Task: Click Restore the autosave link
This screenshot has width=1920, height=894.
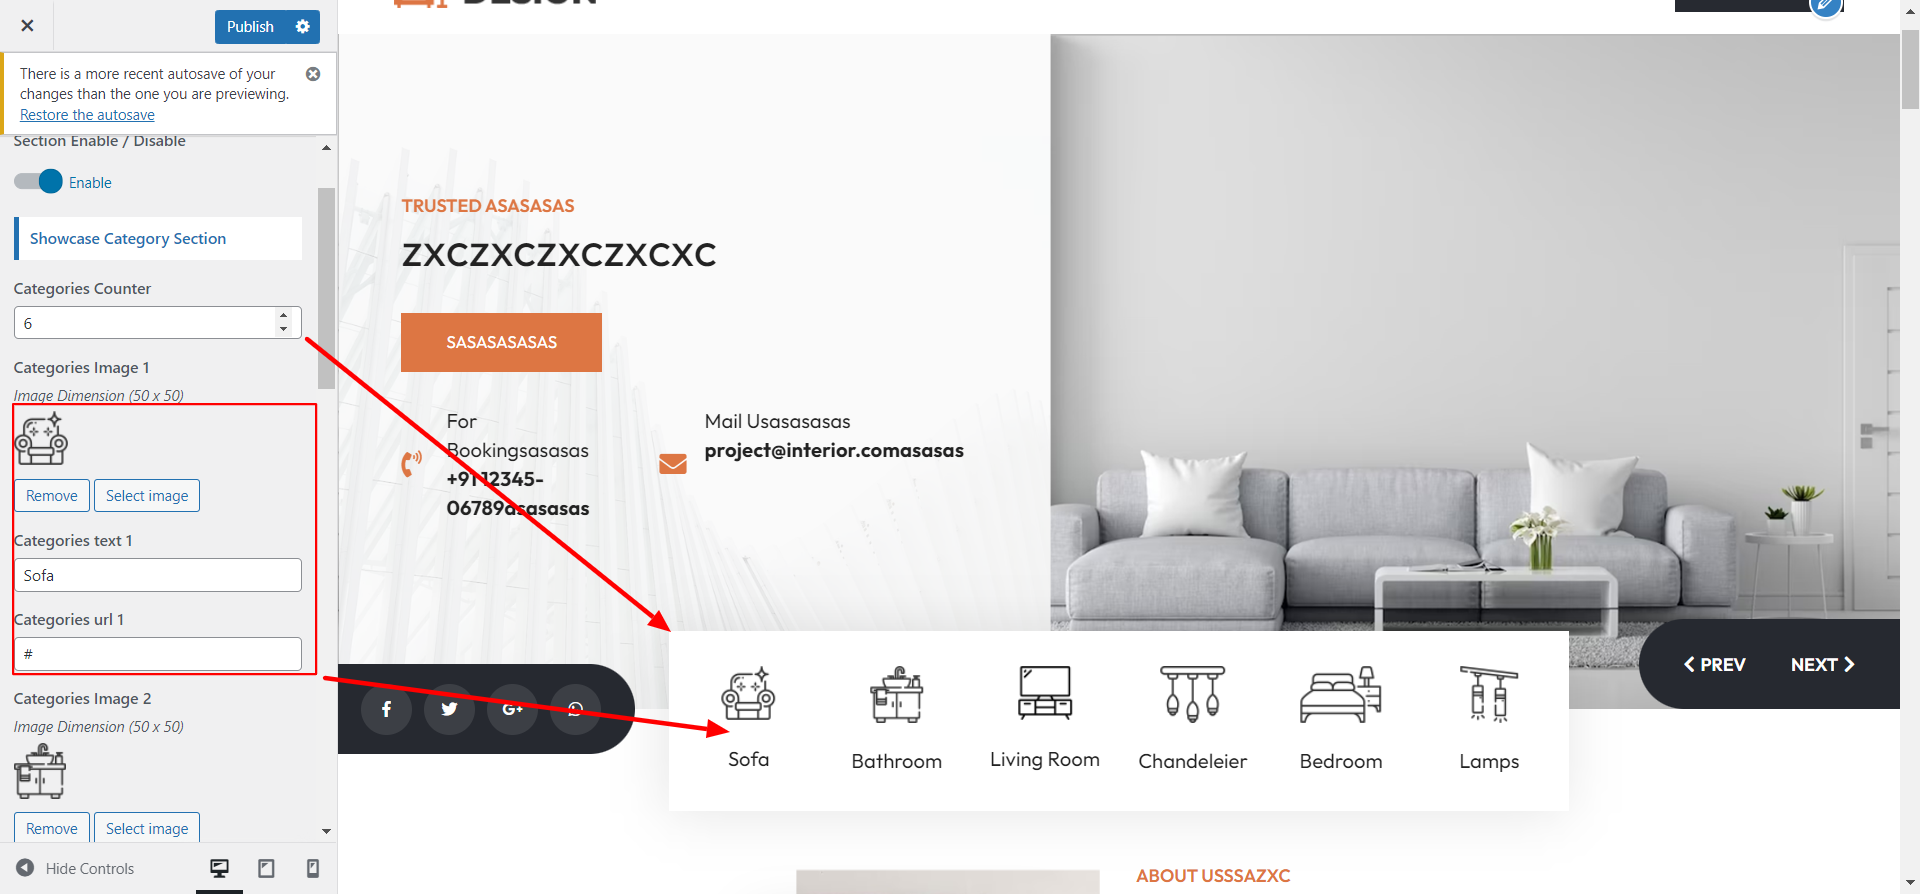Action: [x=87, y=115]
